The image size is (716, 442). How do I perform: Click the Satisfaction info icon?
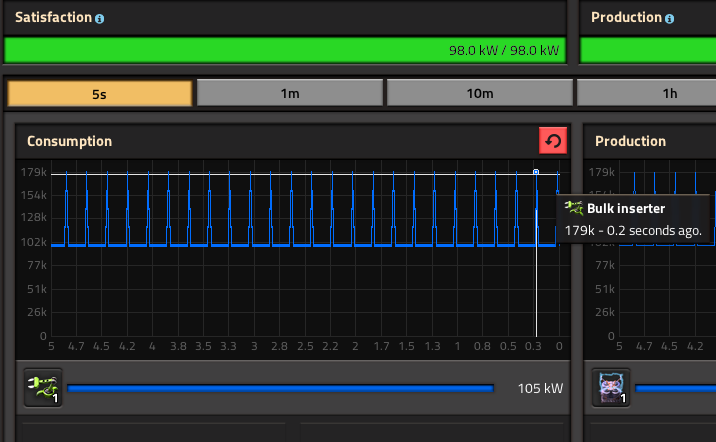pos(100,19)
